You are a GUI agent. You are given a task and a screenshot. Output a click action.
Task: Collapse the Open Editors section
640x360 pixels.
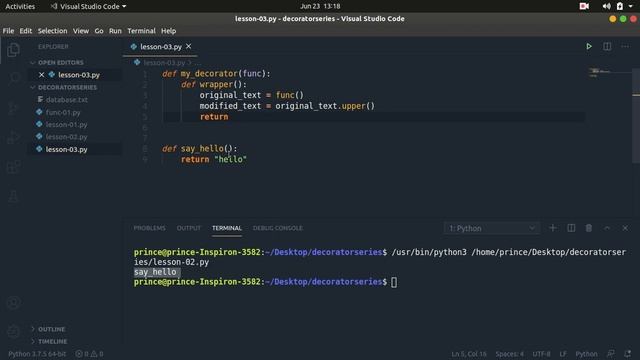60,62
